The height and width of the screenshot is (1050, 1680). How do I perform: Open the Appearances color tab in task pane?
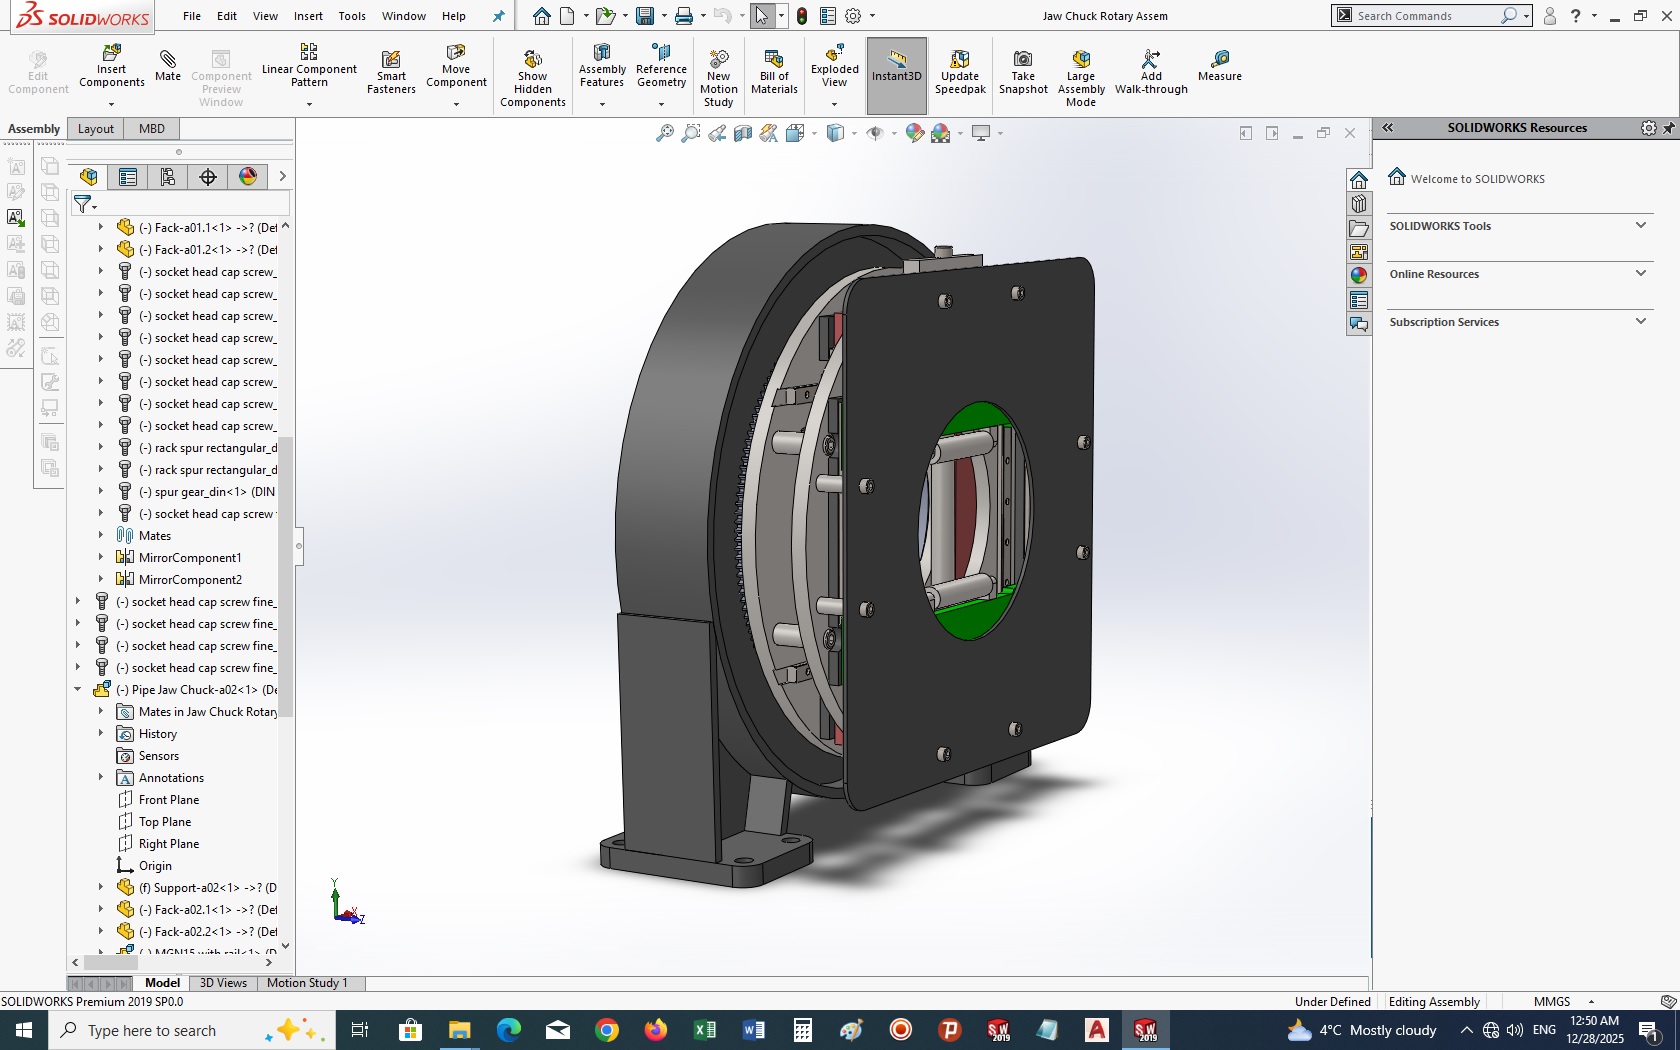click(1358, 276)
